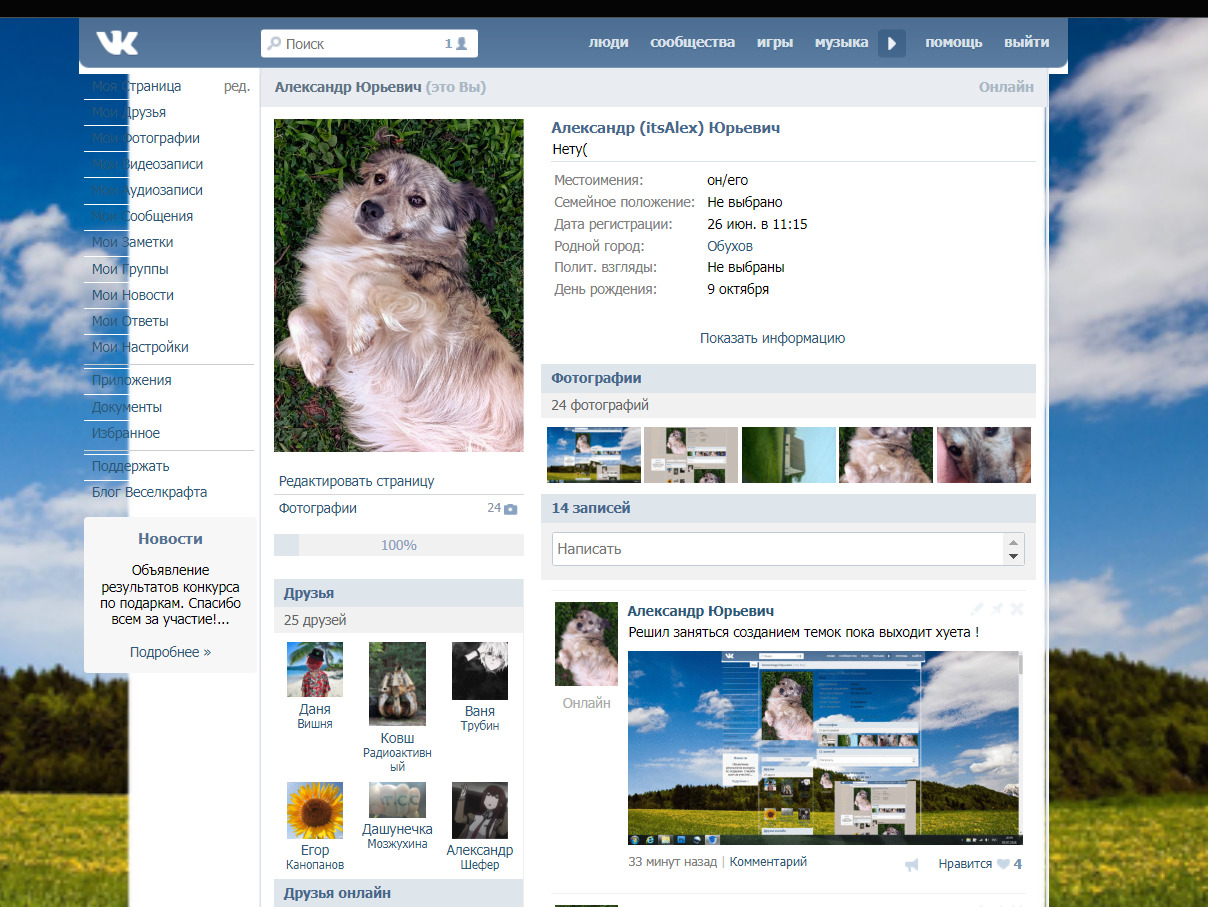Click the Комментарий link under the post
Viewport: 1208px width, 907px height.
coord(768,862)
